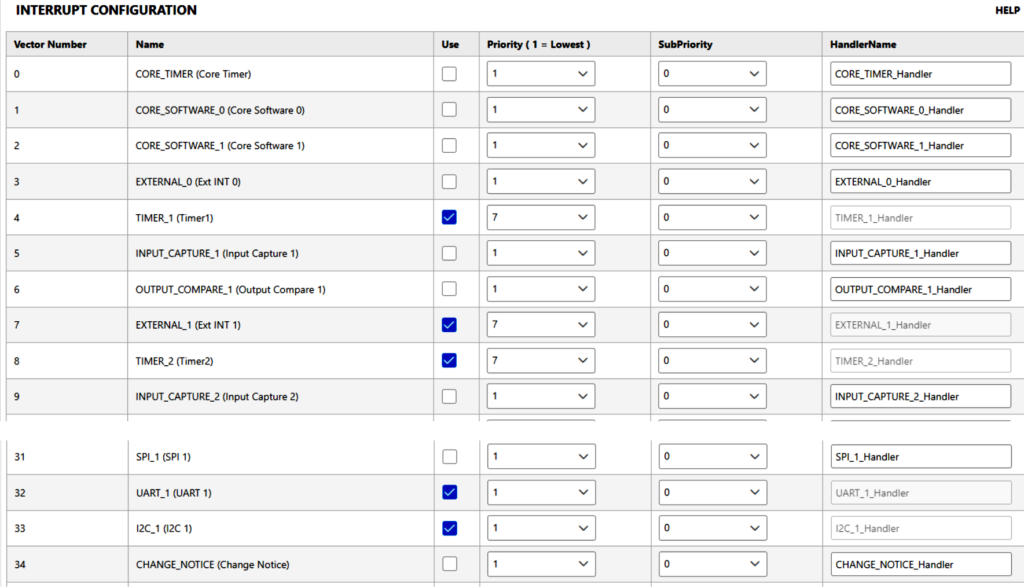Click the INPUT_CAPTURE_1_Handler text field
Image resolution: width=1024 pixels, height=588 pixels.
[x=920, y=253]
